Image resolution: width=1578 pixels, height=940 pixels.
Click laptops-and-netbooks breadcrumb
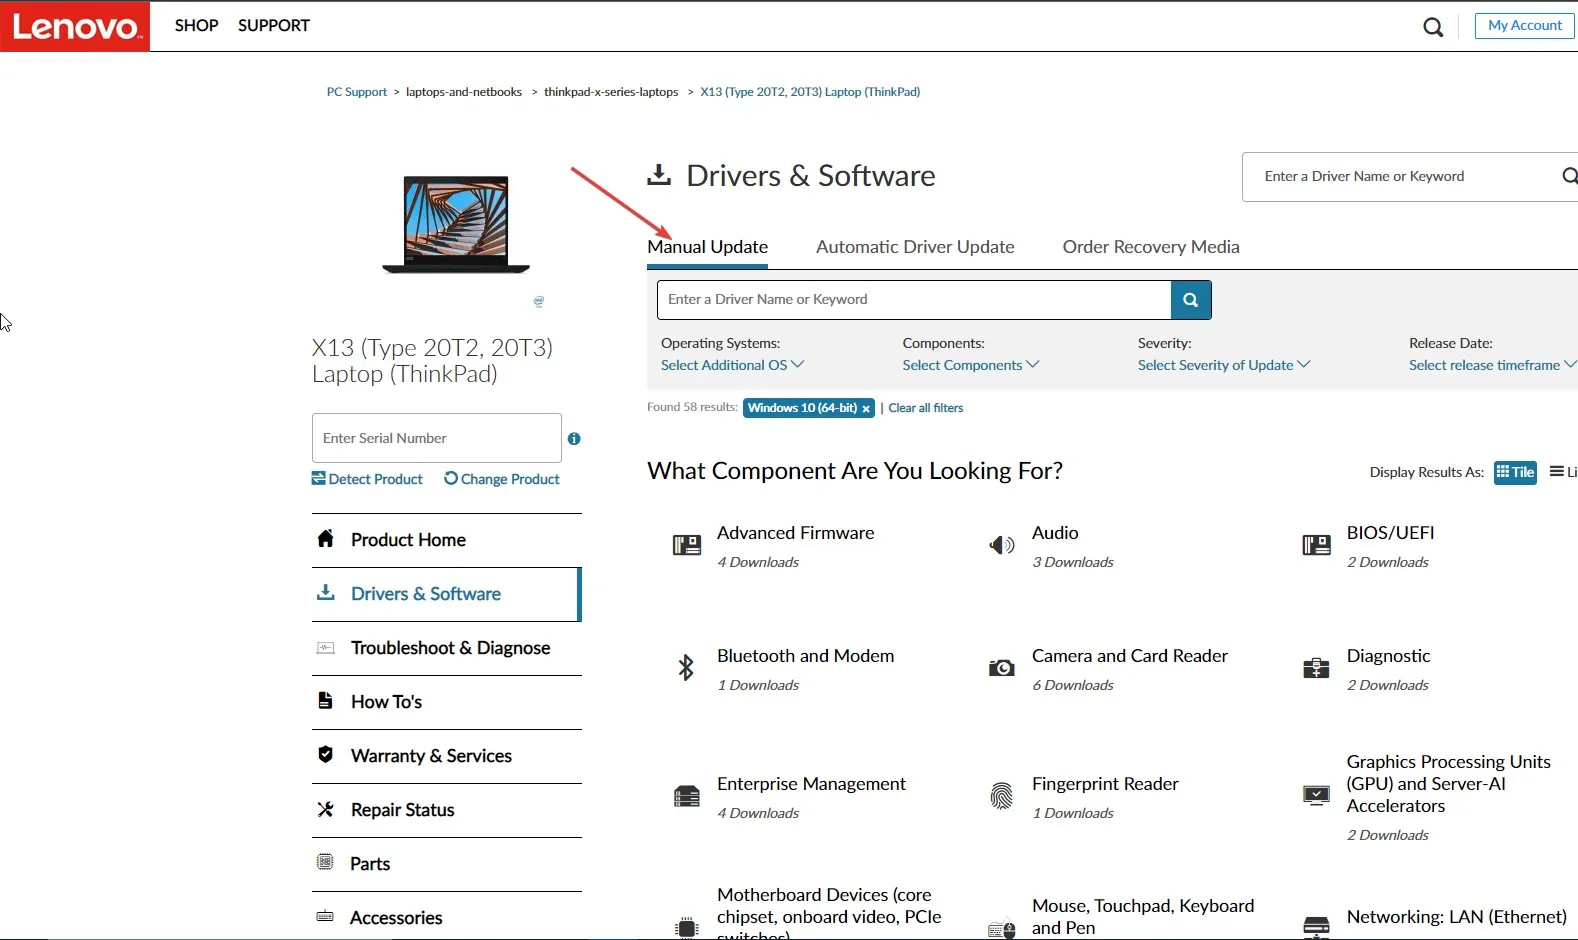pos(464,92)
